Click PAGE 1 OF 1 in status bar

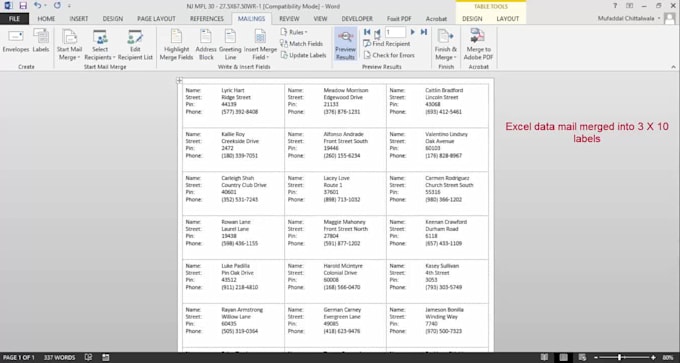19,357
